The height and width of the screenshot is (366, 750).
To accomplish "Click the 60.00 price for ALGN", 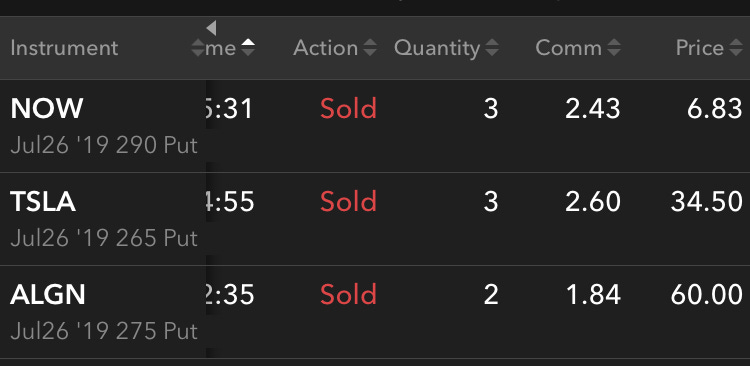I will coord(706,295).
